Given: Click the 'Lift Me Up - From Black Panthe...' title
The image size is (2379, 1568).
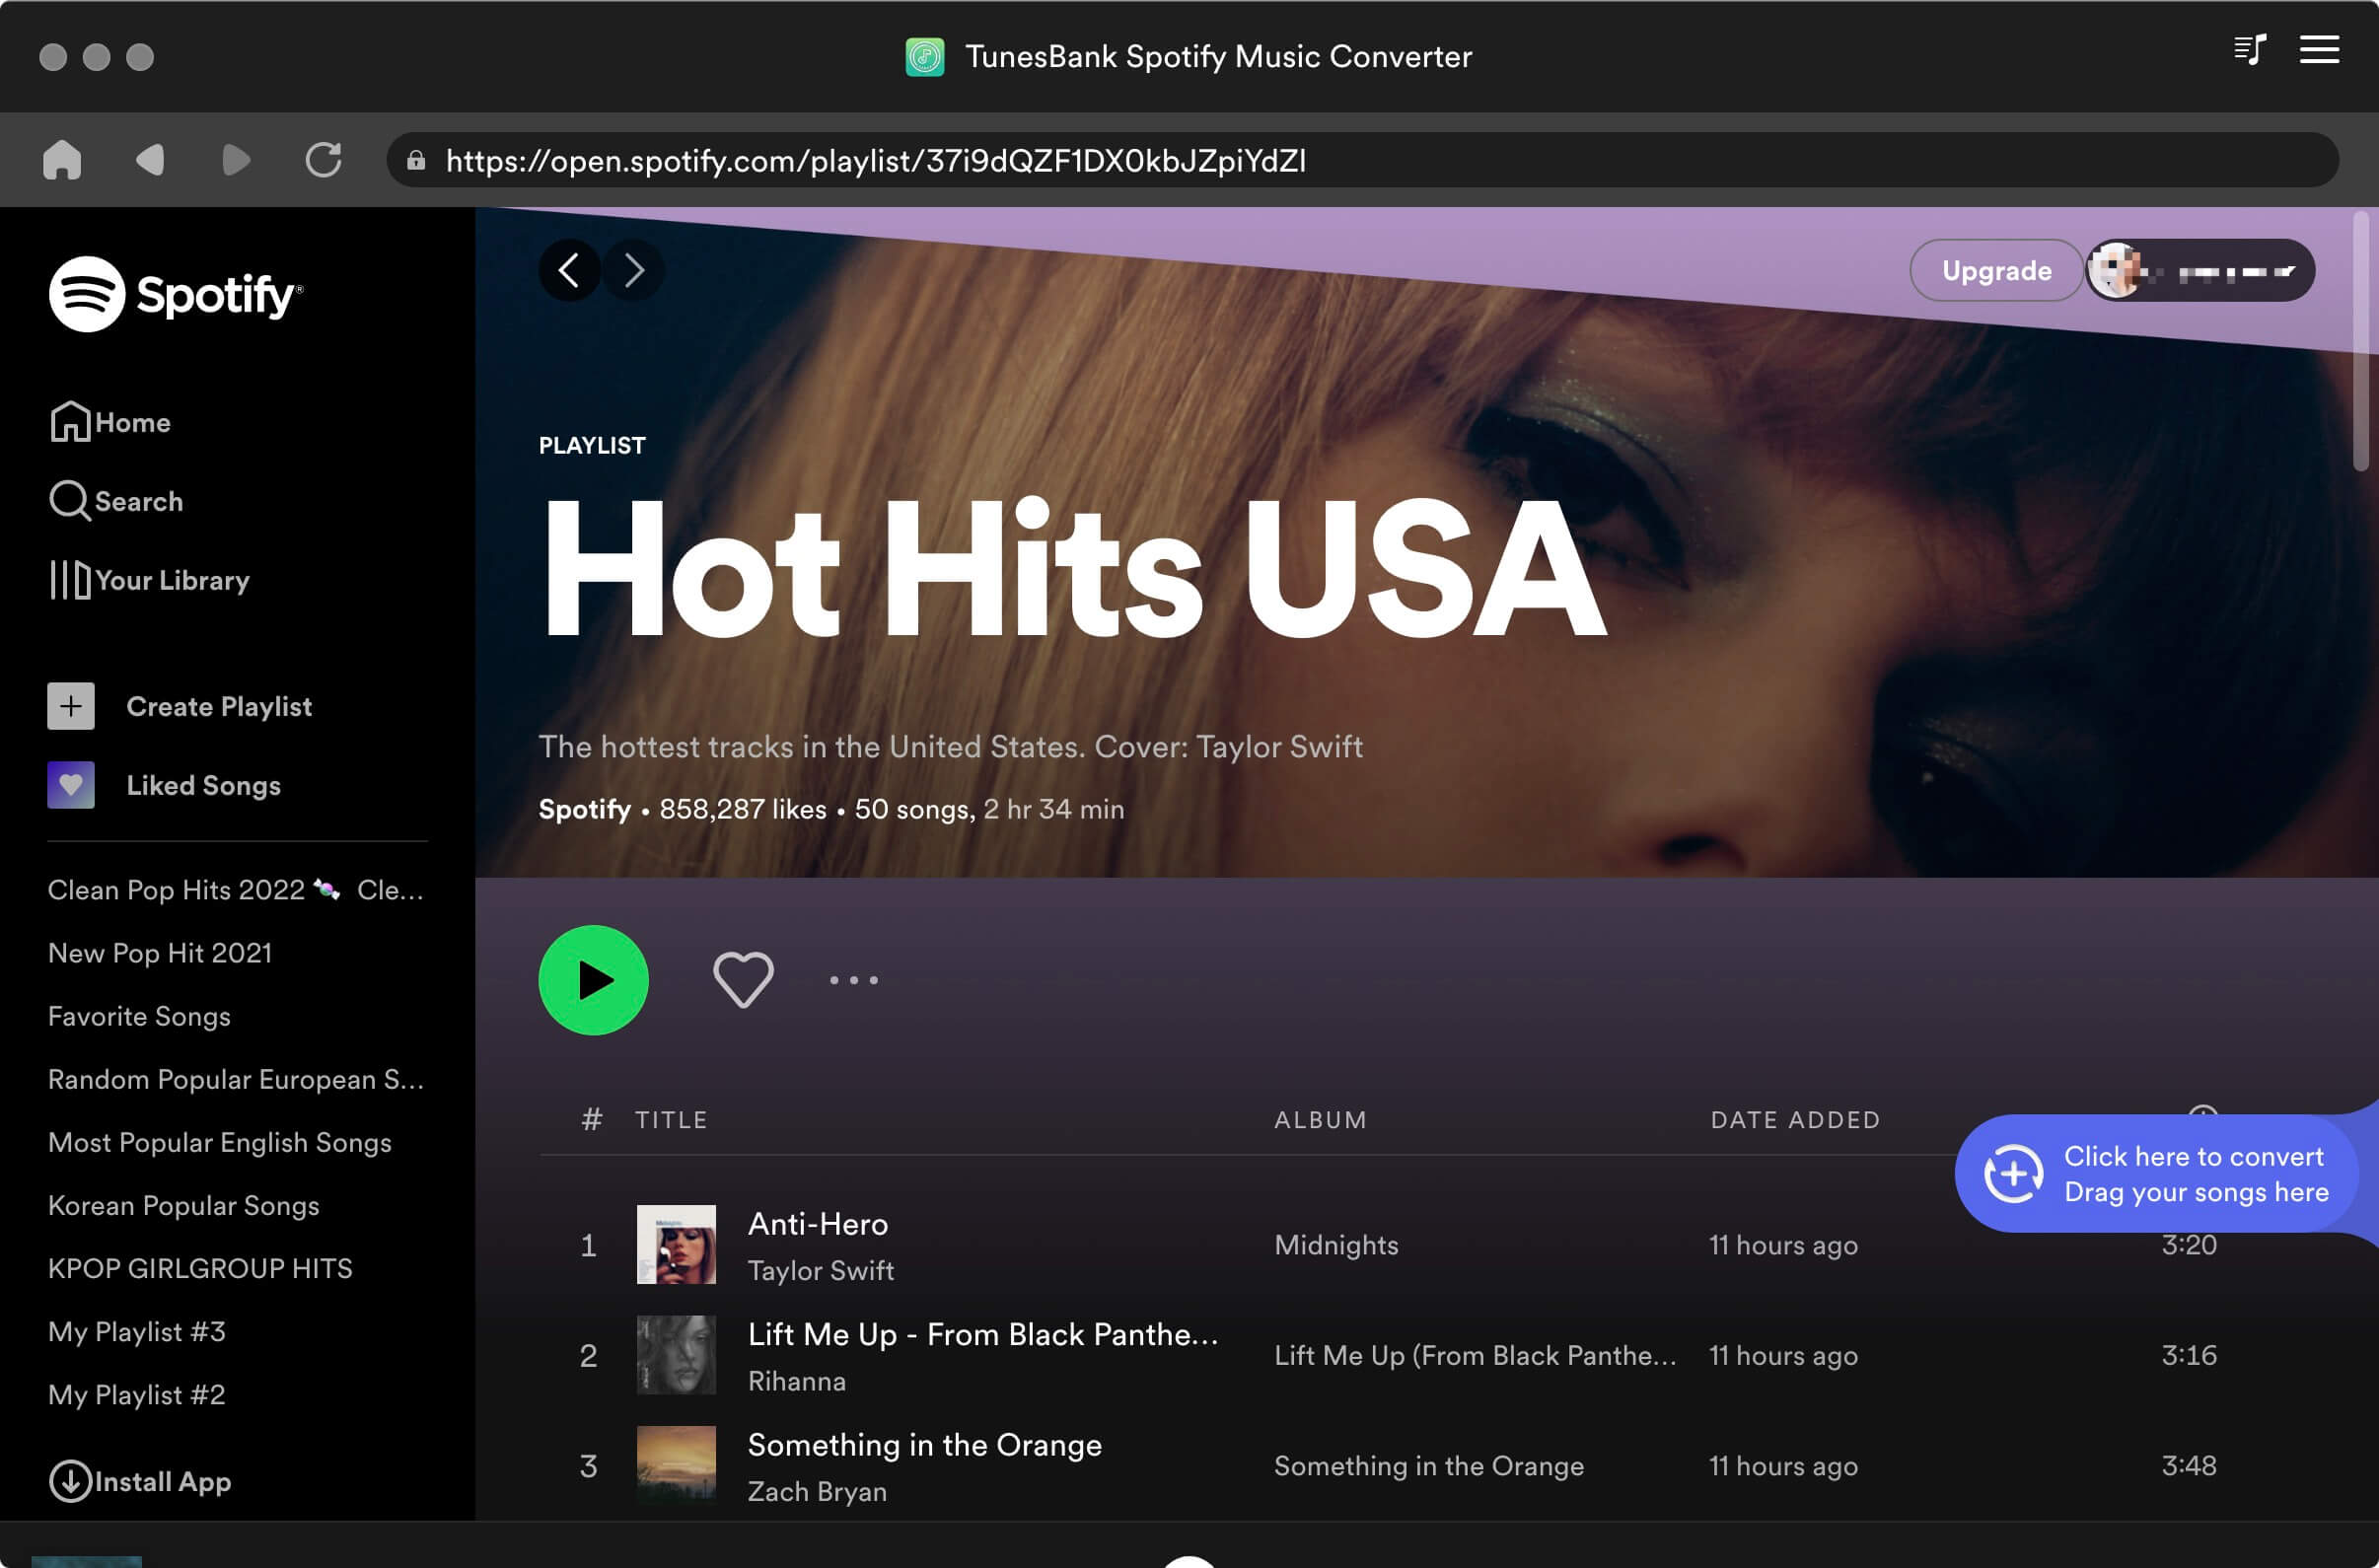Looking at the screenshot, I should (983, 1334).
